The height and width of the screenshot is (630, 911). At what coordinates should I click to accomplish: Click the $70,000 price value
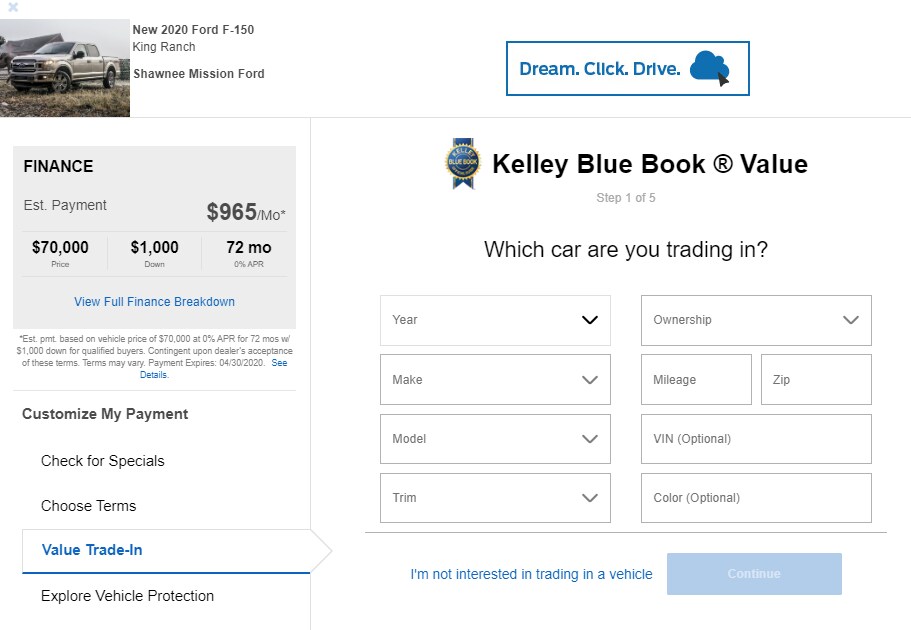click(x=60, y=248)
